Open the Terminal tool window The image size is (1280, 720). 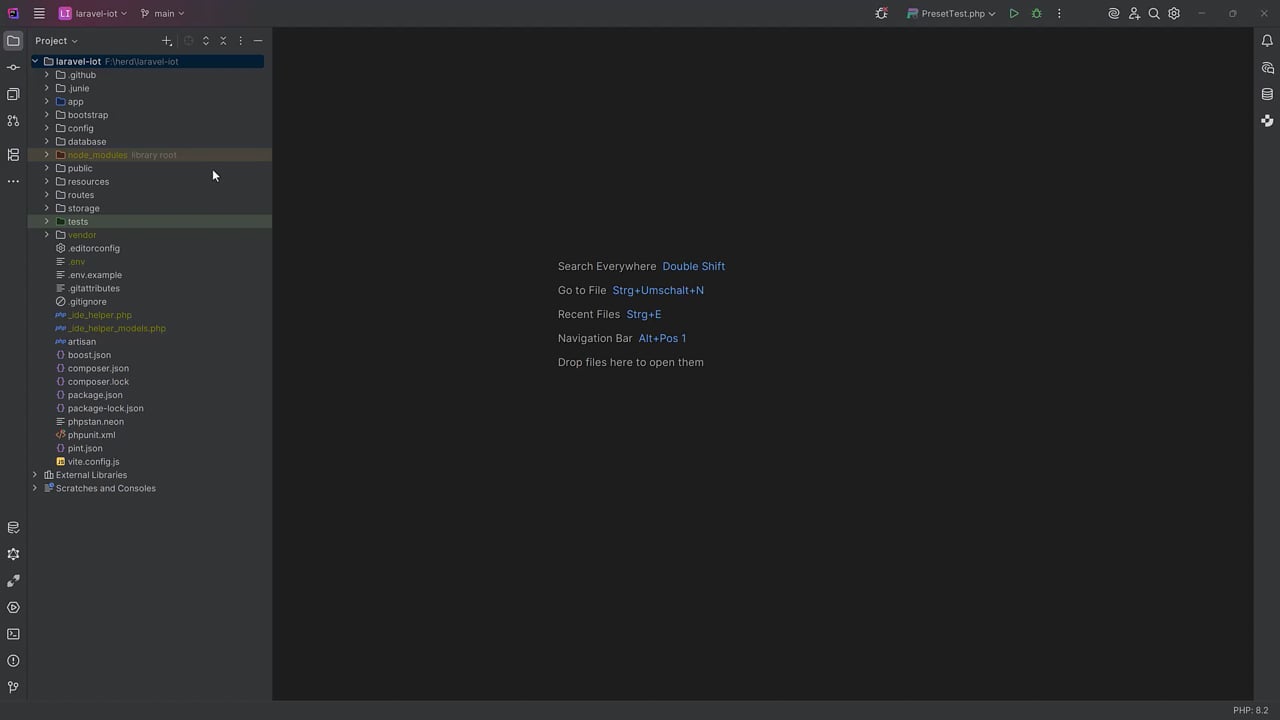(x=13, y=634)
